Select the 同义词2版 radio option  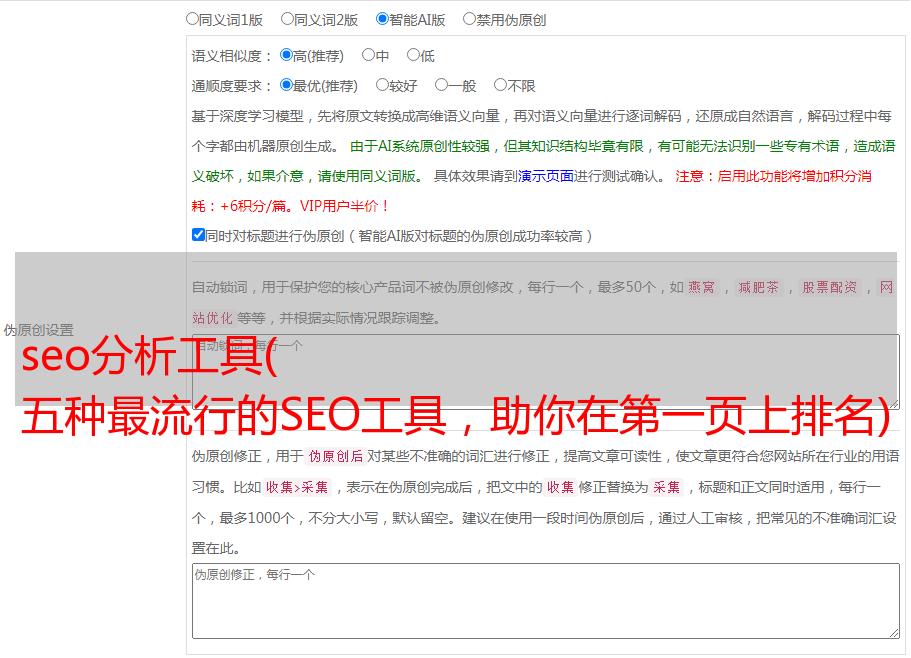coord(287,19)
